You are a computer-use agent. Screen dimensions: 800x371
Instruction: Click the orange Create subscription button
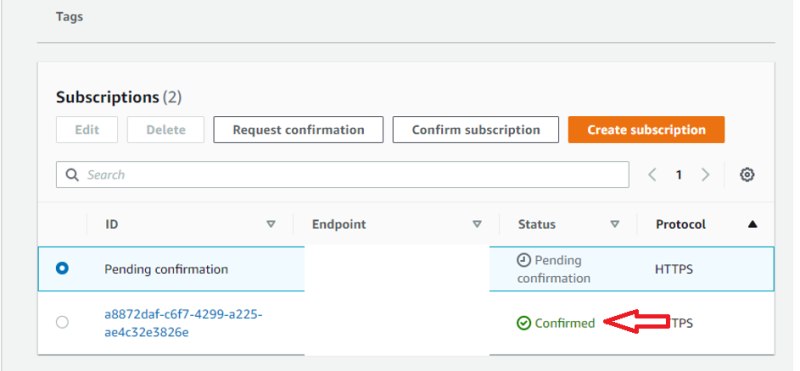pyautogui.click(x=646, y=130)
